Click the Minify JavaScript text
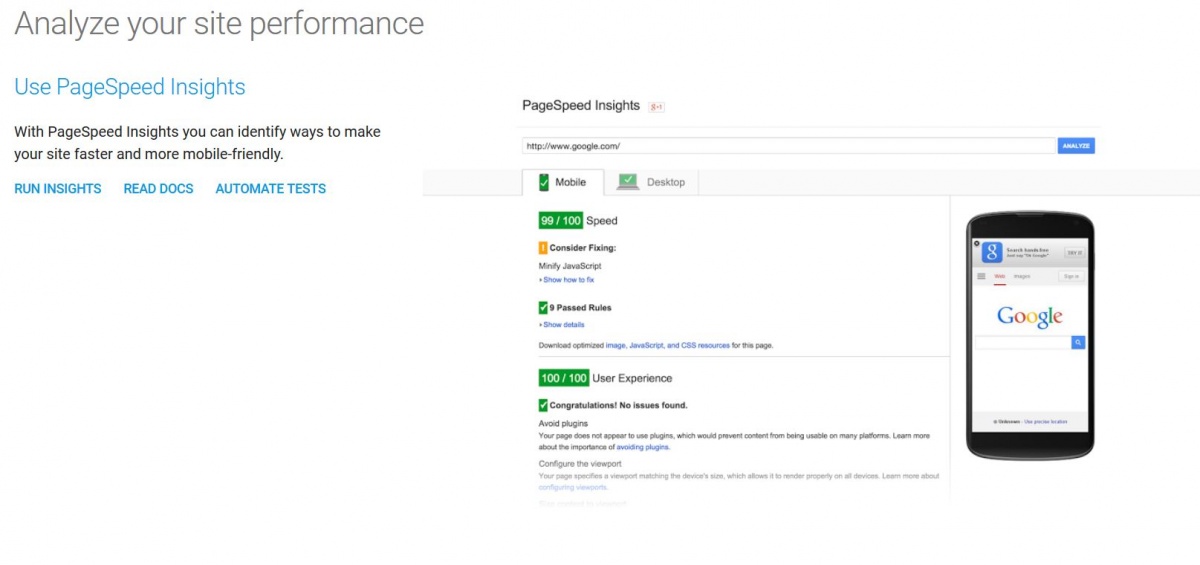The width and height of the screenshot is (1200, 565). point(570,266)
